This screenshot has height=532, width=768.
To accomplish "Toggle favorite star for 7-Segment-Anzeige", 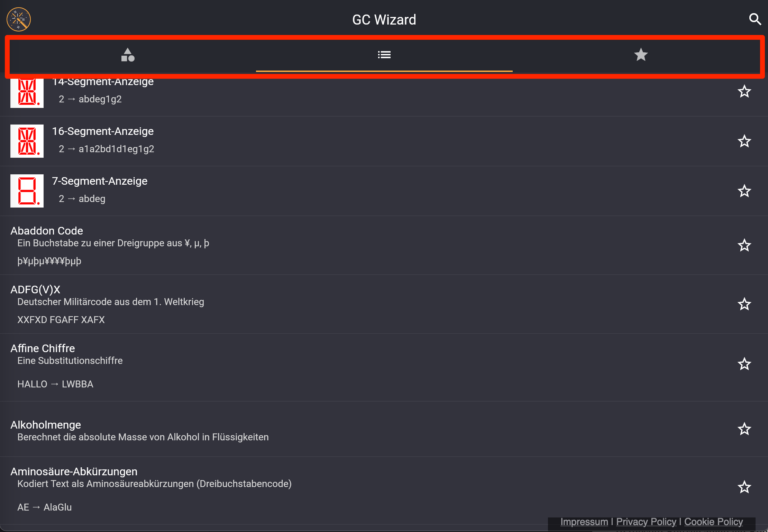I will [x=744, y=191].
